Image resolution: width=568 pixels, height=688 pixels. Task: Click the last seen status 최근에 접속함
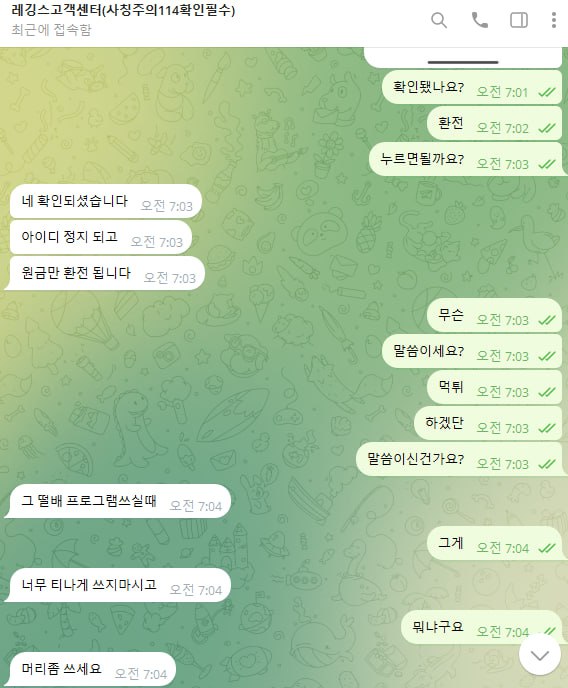coord(51,30)
